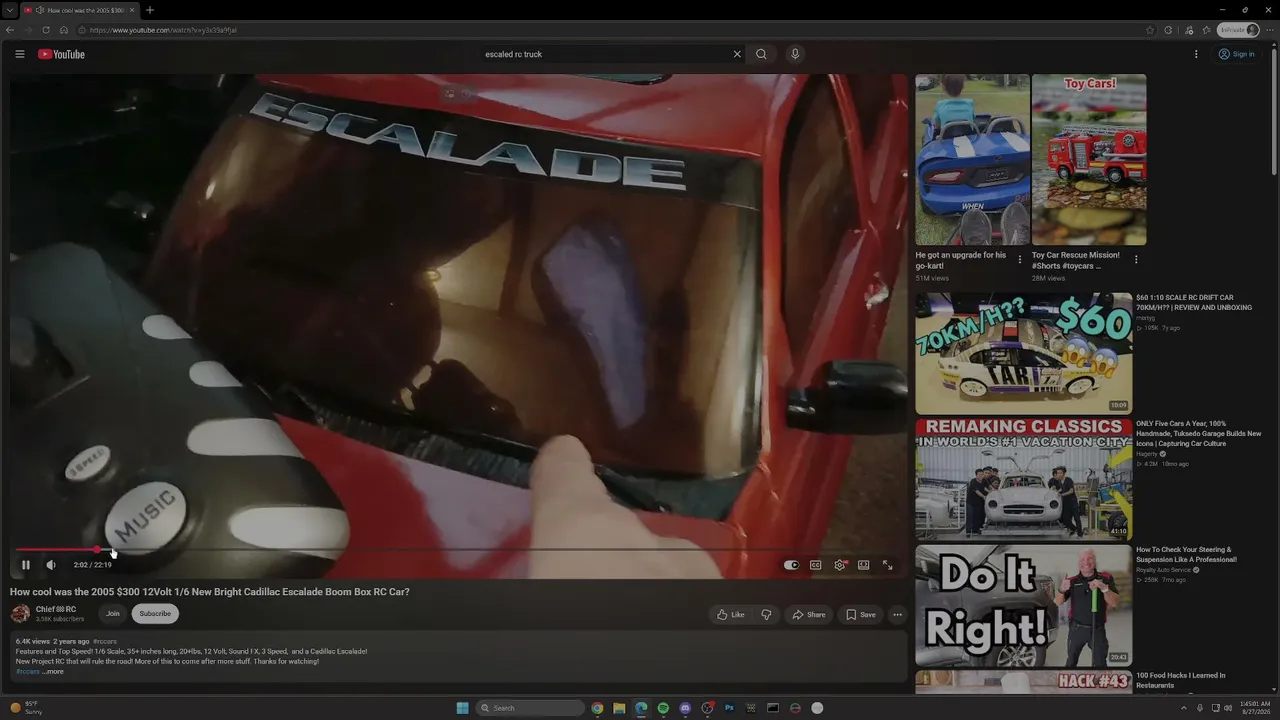Go to the YouTube home logo
This screenshot has width=1280, height=720.
coord(61,54)
